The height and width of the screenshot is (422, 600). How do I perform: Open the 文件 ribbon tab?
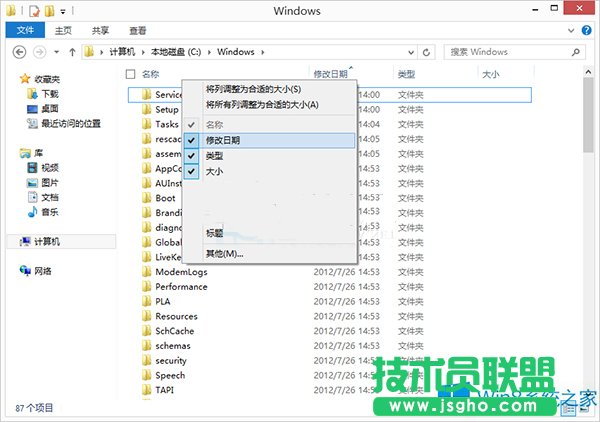(x=25, y=30)
